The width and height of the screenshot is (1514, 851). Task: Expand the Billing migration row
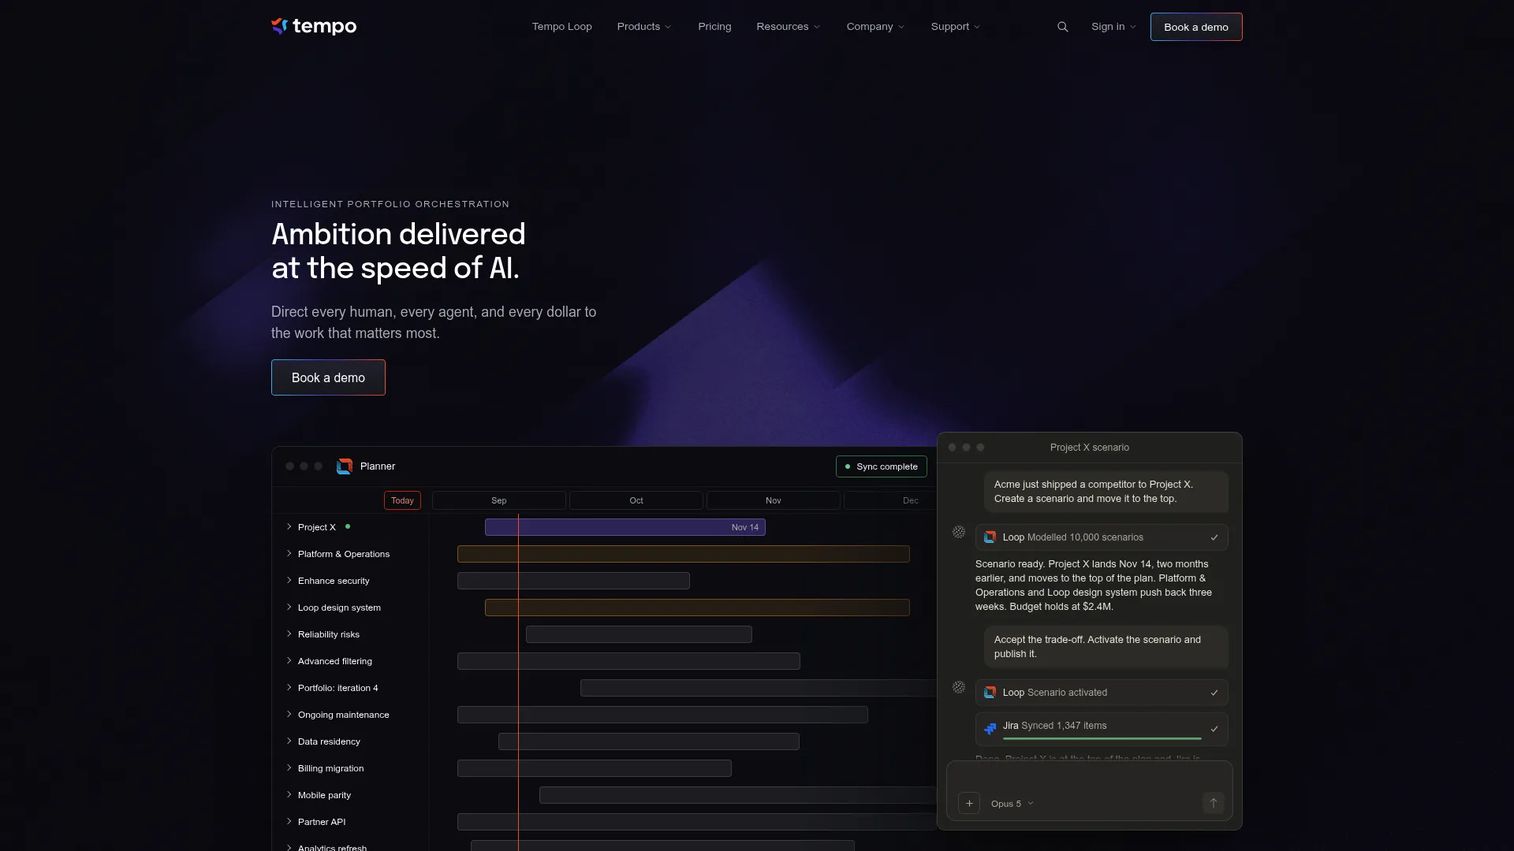[289, 768]
